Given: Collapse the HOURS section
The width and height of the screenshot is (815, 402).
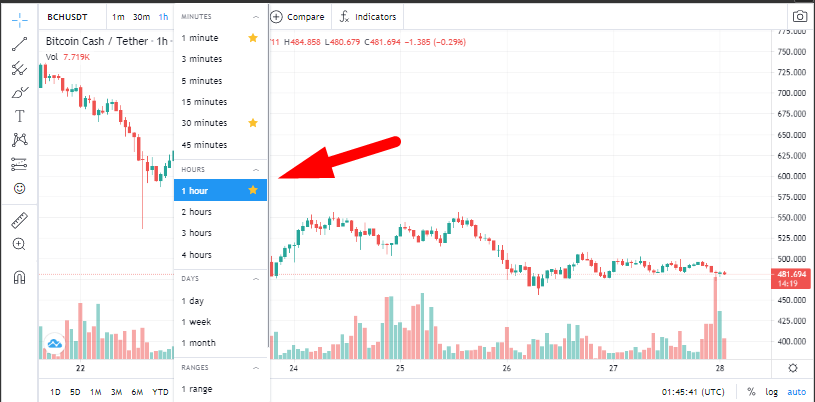Looking at the screenshot, I should [x=255, y=170].
